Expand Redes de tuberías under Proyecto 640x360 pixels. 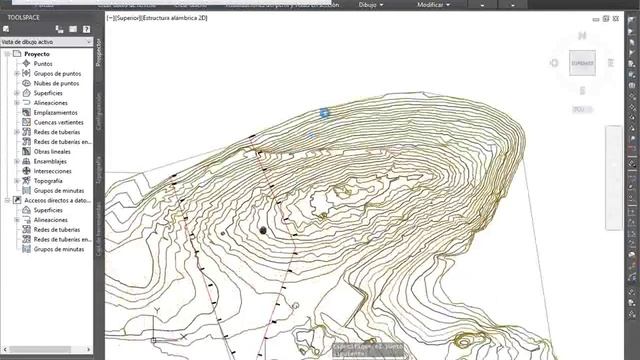(17, 132)
